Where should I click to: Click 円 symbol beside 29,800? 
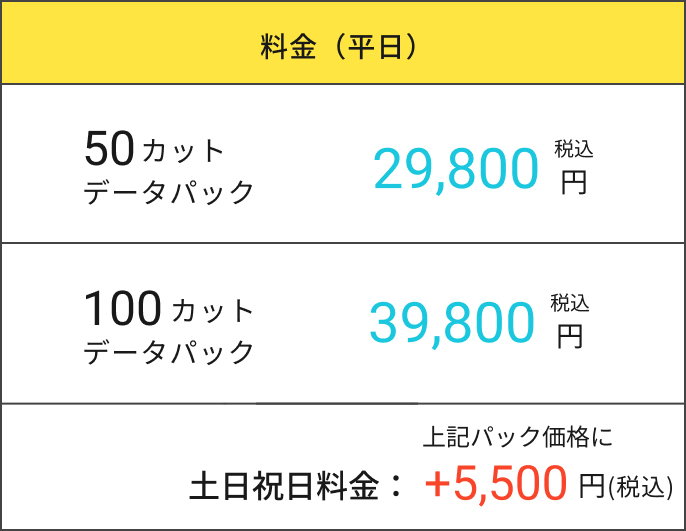pos(573,183)
